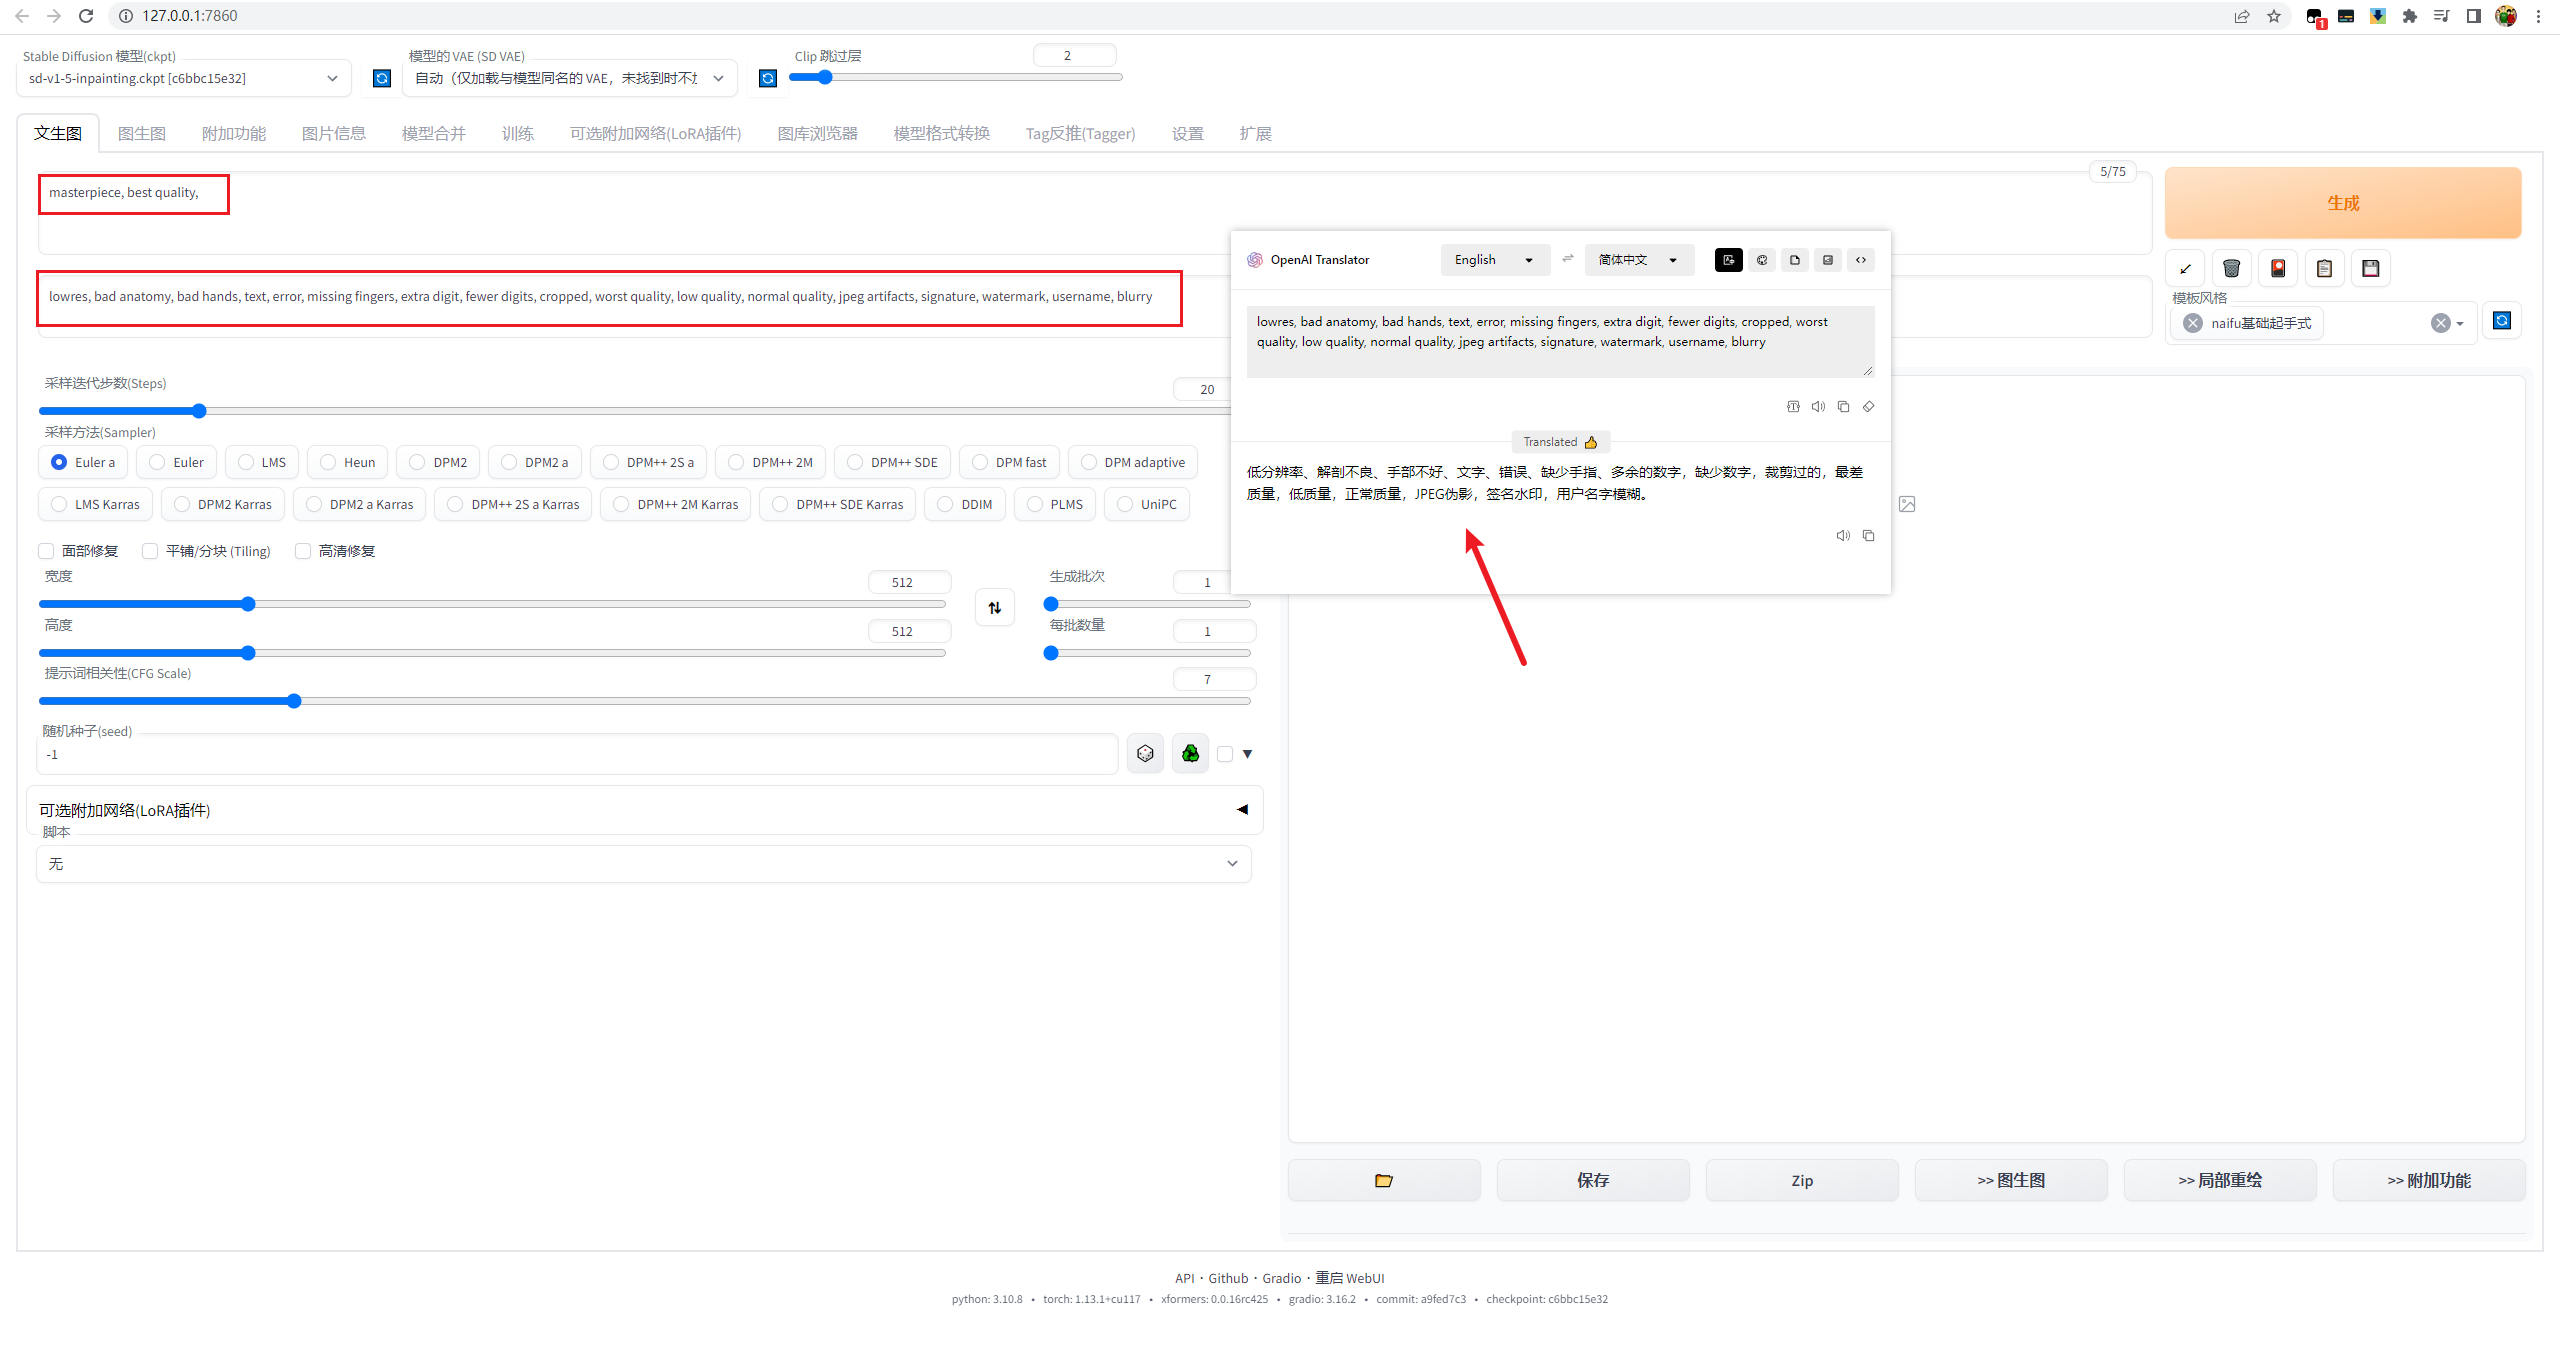The width and height of the screenshot is (2560, 1364).
Task: Click the dice icon beside the seed field
Action: point(1145,754)
